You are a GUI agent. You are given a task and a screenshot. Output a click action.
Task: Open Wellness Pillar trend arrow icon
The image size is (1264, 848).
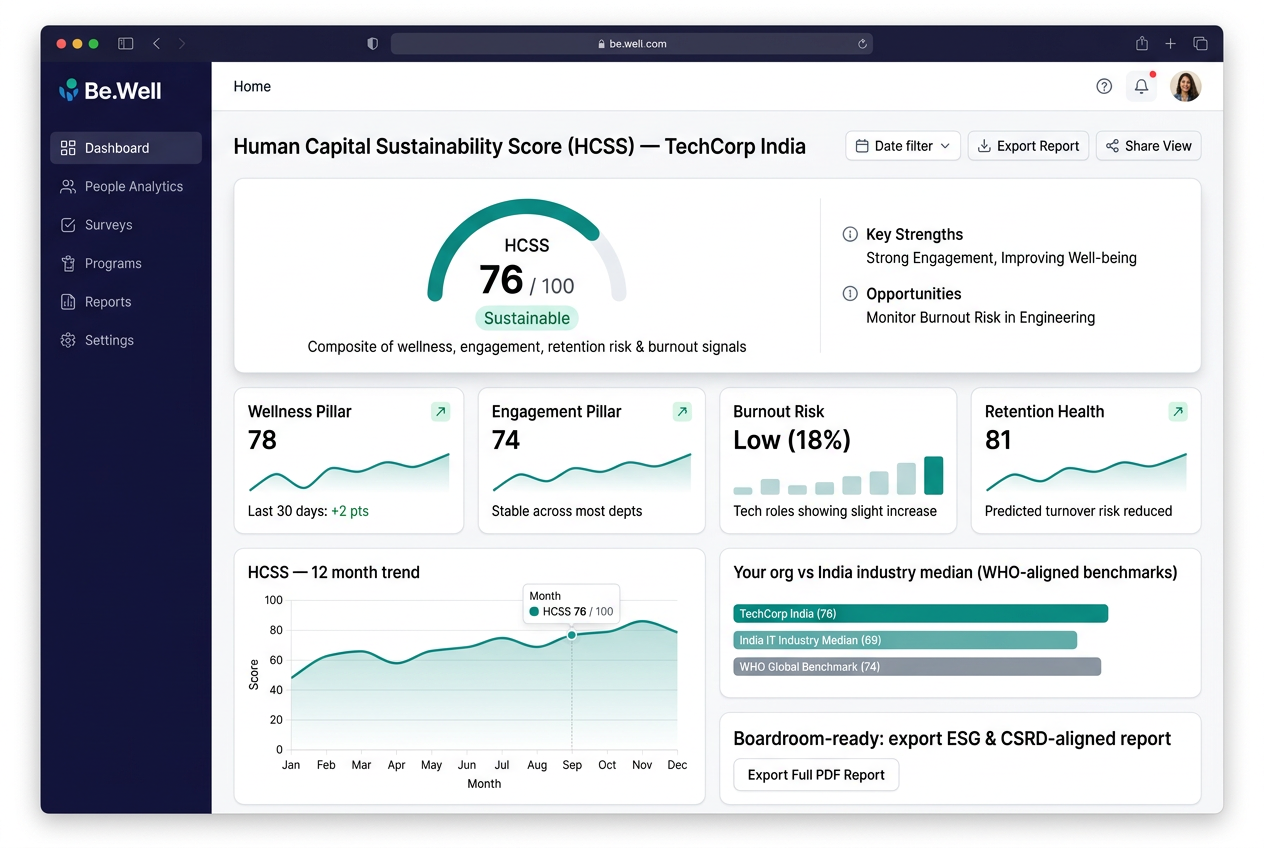tap(440, 412)
